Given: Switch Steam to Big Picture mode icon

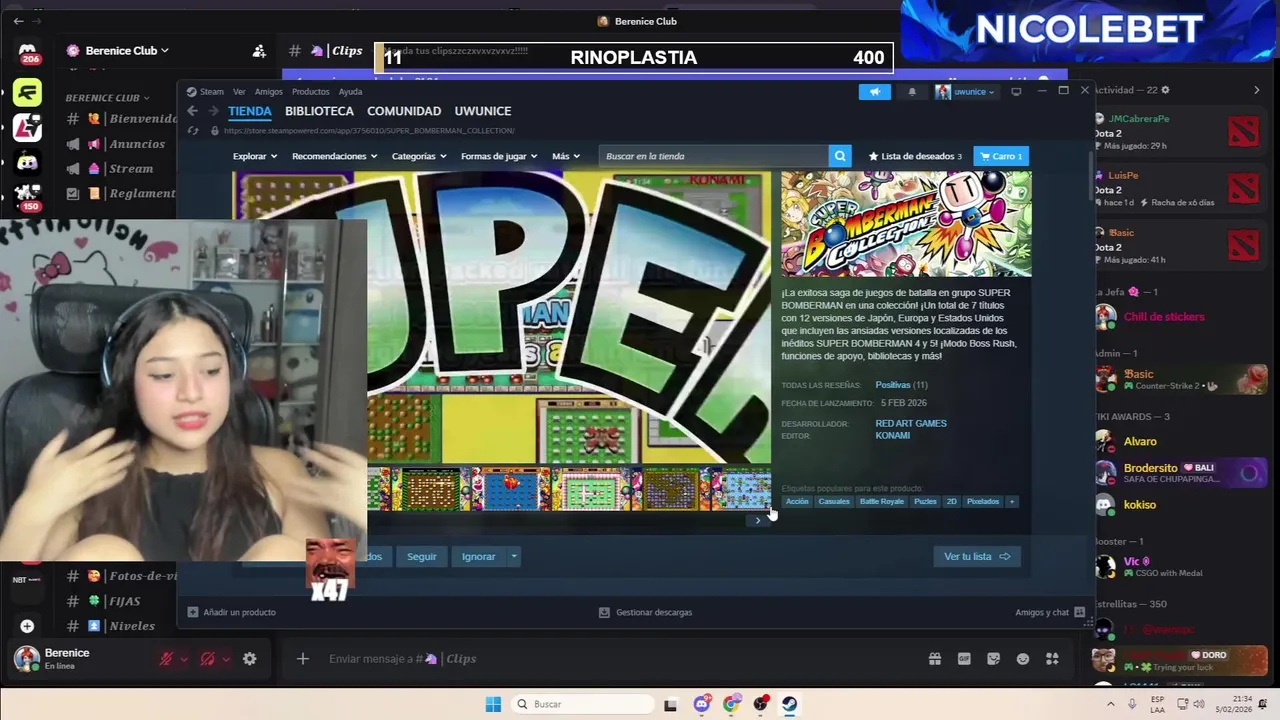Looking at the screenshot, I should [1016, 91].
